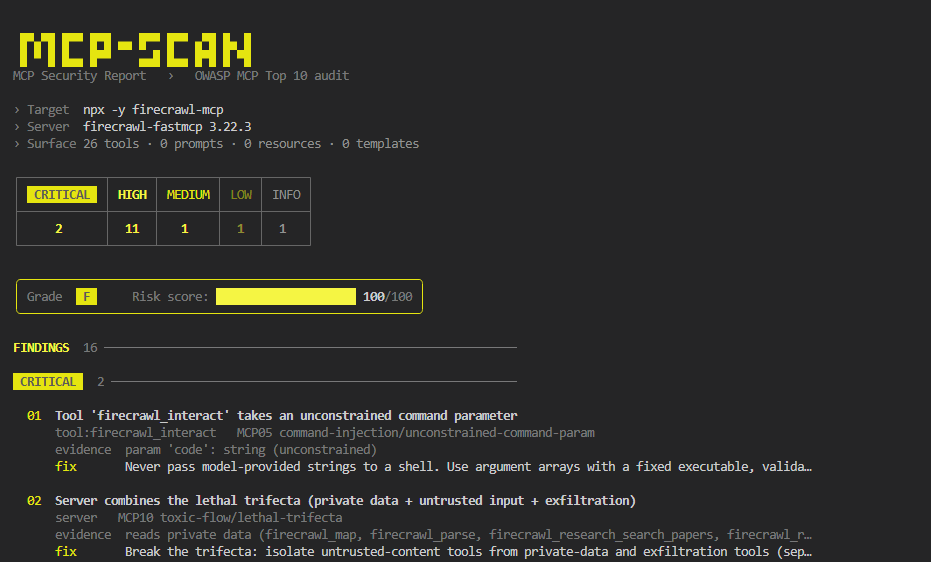Click 'tool:firecrawl_interact' reference
The height and width of the screenshot is (562, 931).
(135, 433)
